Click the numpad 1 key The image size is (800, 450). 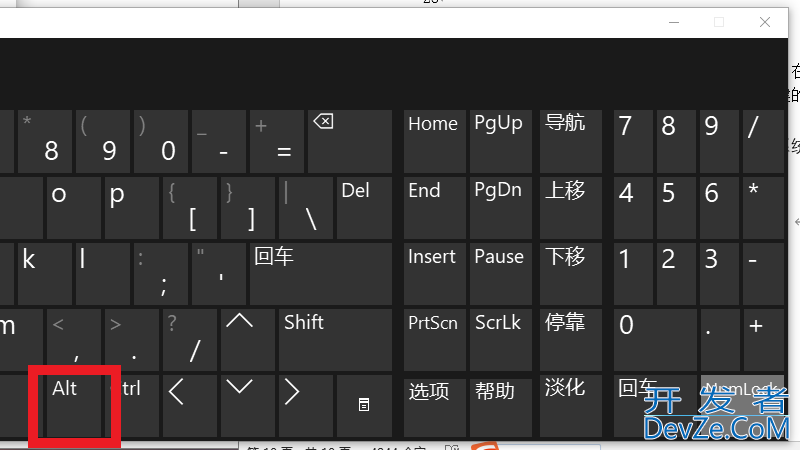(x=633, y=274)
